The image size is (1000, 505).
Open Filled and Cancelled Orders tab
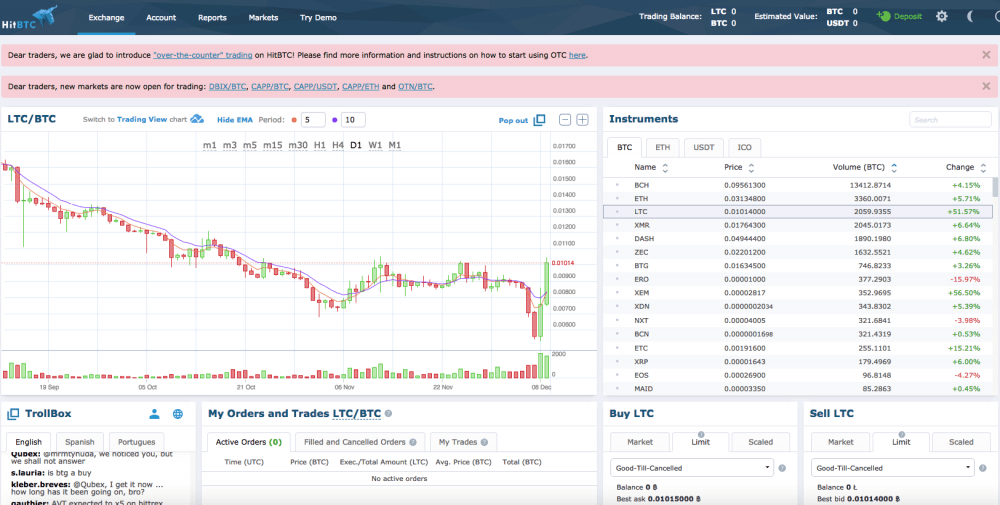click(360, 442)
